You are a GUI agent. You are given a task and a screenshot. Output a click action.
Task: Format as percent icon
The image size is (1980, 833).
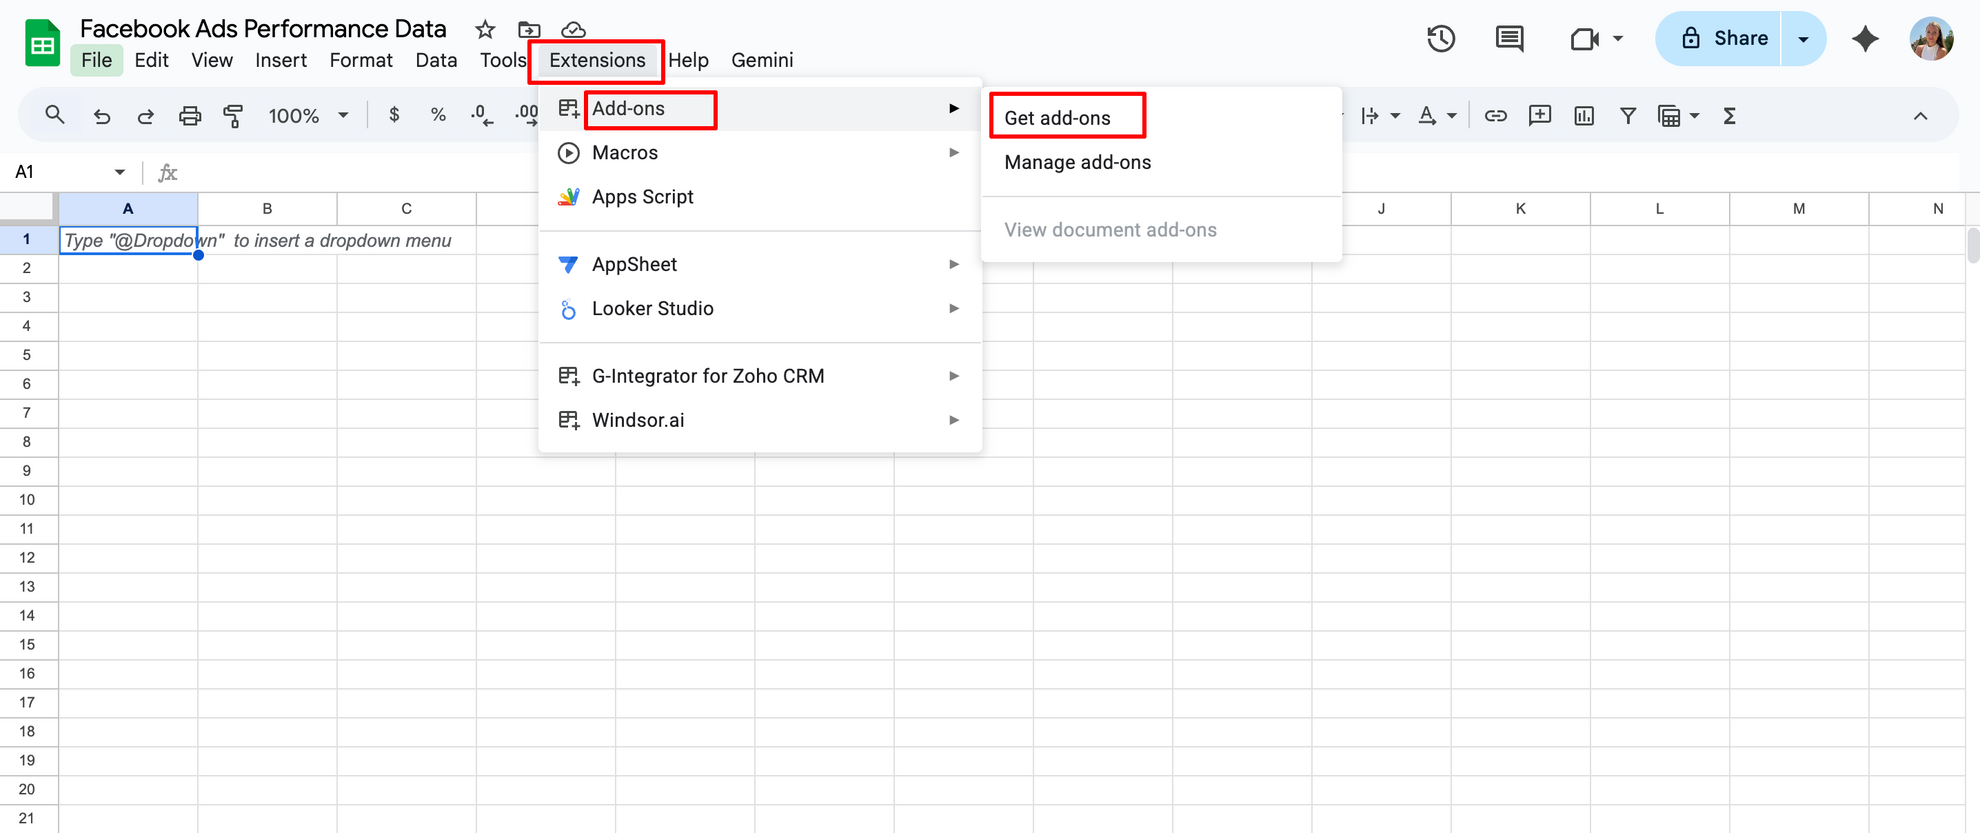[x=438, y=115]
